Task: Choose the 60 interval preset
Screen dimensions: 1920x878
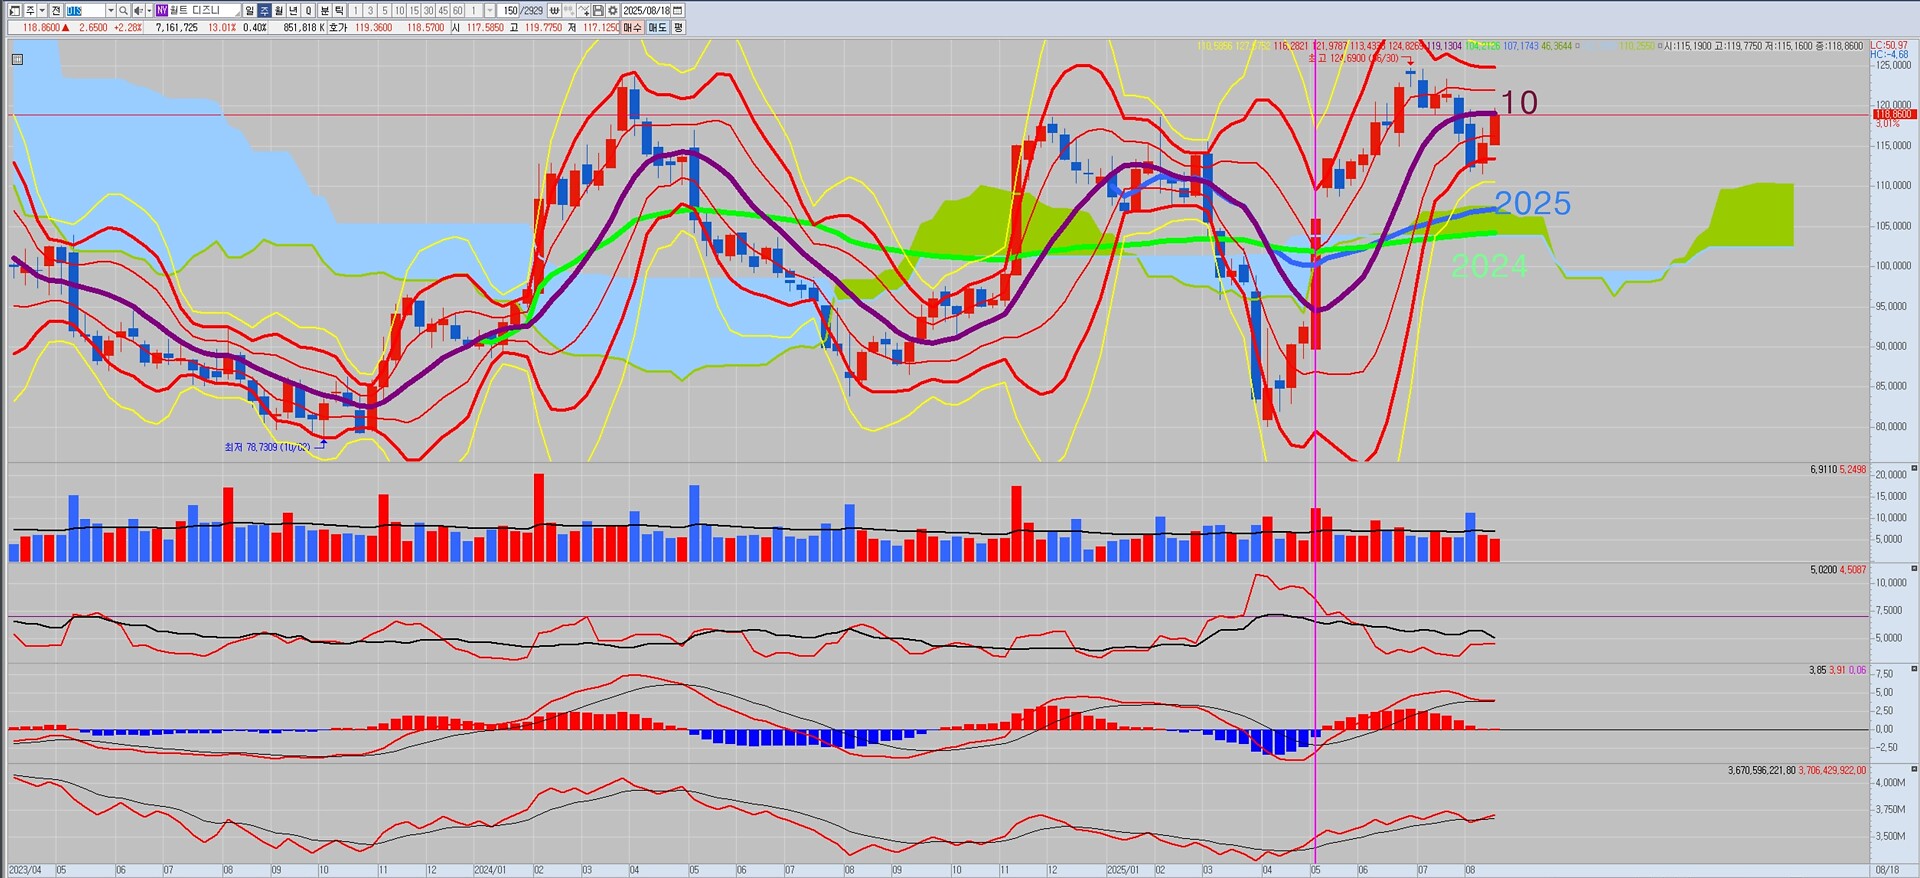Action: 458,10
